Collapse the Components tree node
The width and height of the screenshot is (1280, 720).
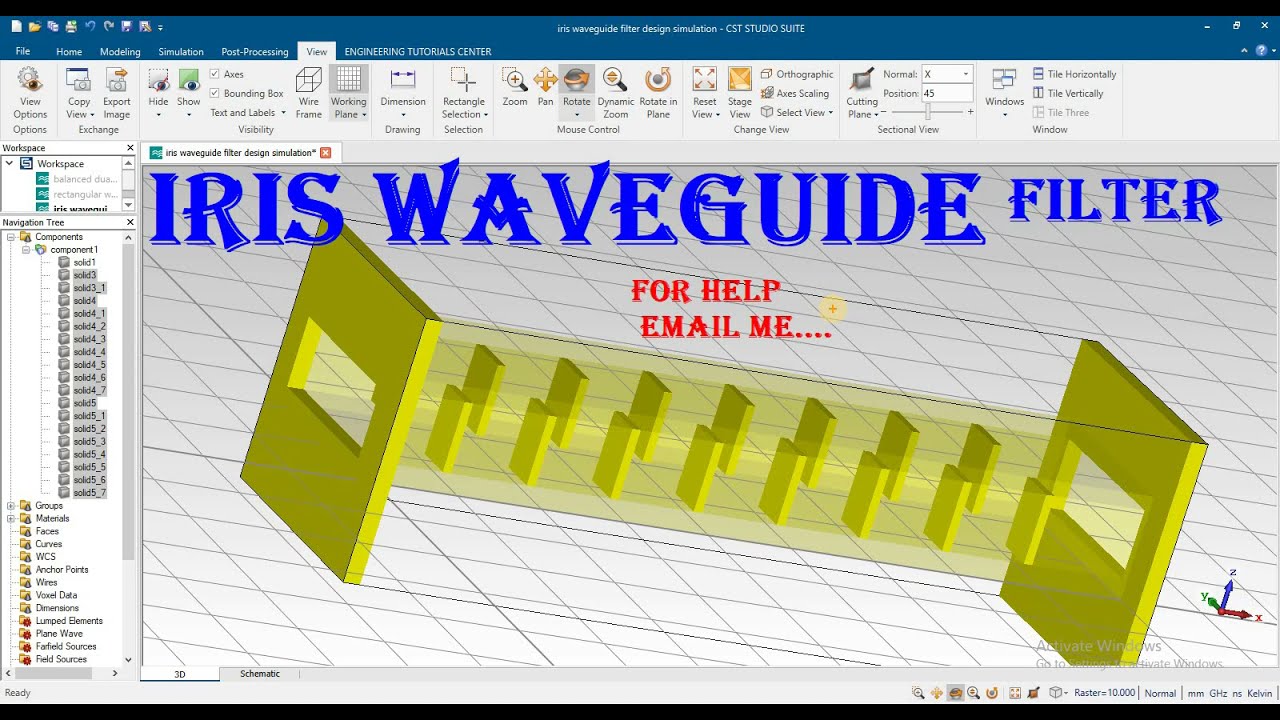(x=11, y=237)
